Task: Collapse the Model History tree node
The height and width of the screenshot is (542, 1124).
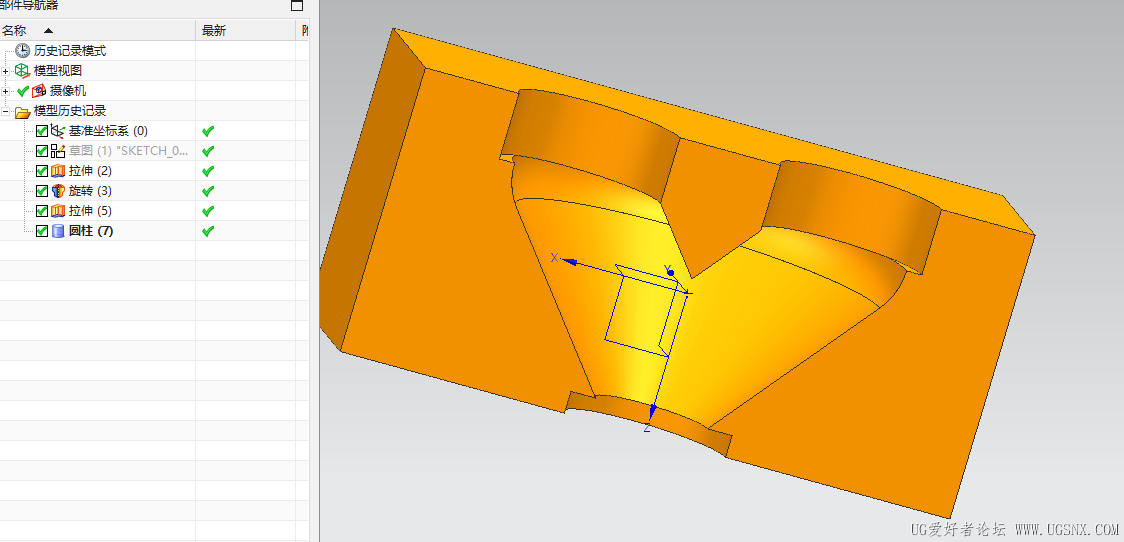Action: coord(6,111)
